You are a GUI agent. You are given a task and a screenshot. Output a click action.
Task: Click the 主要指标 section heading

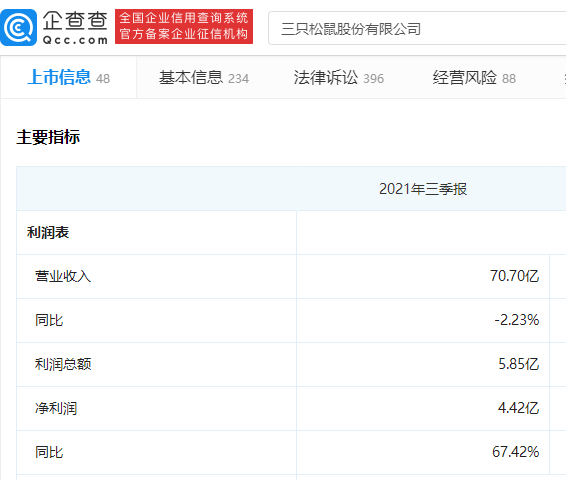pos(48,137)
